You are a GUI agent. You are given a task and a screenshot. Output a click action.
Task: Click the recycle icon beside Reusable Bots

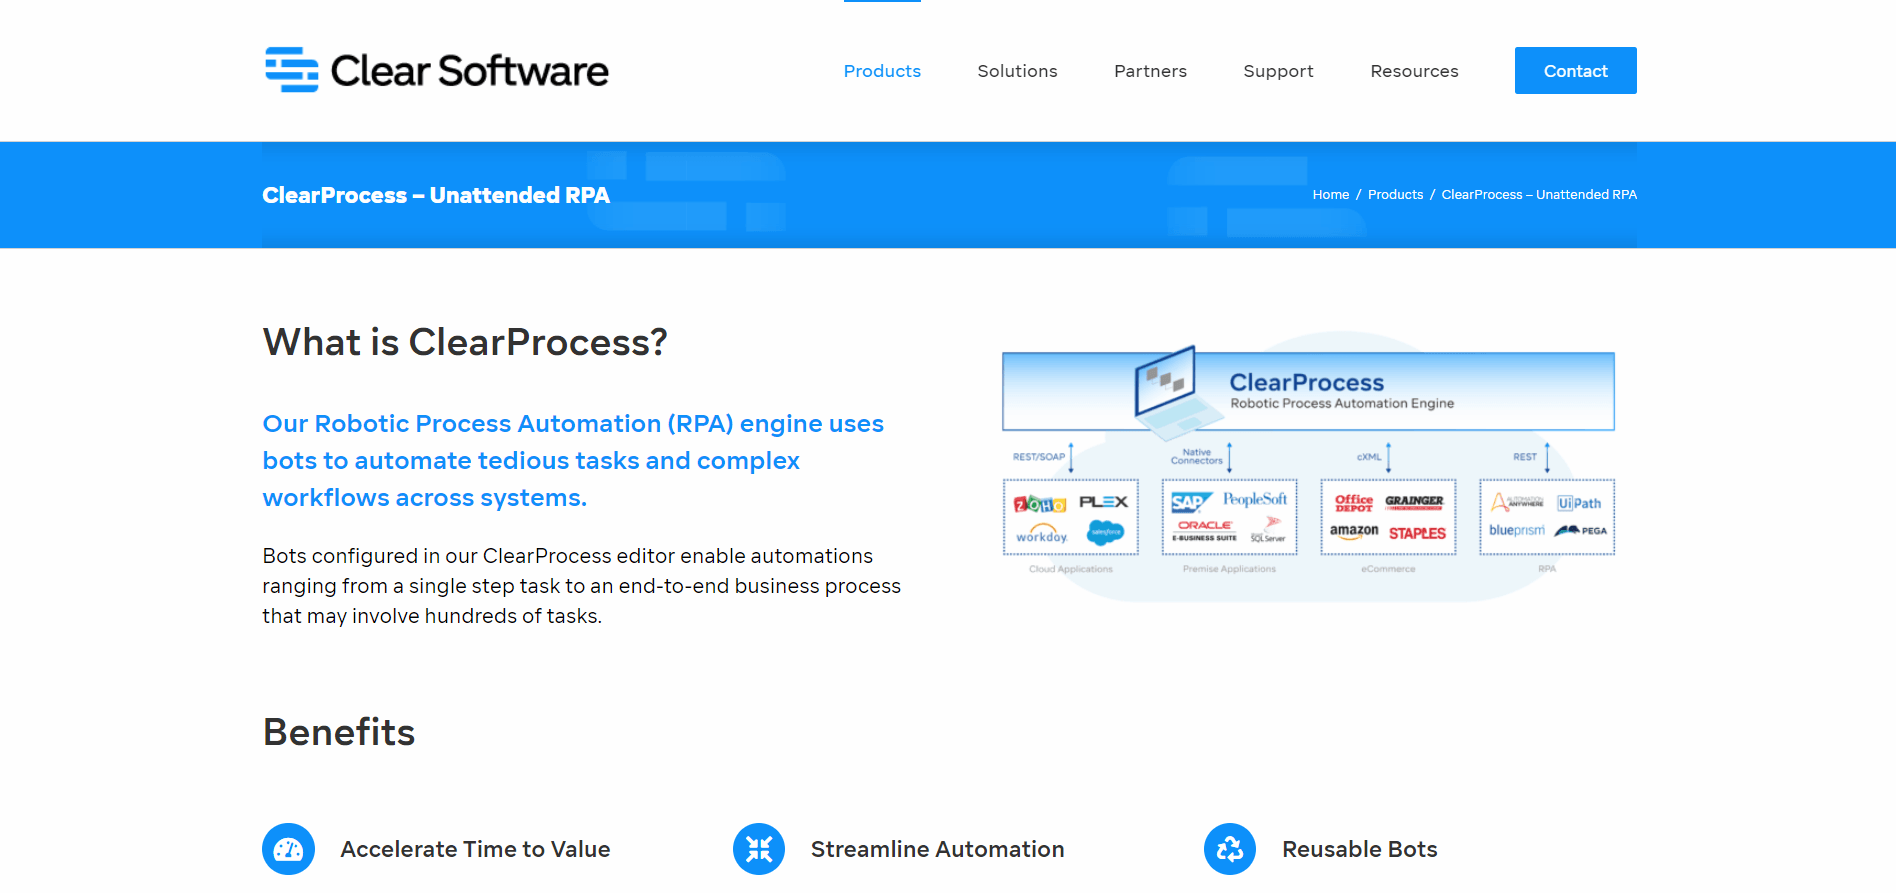pyautogui.click(x=1230, y=849)
